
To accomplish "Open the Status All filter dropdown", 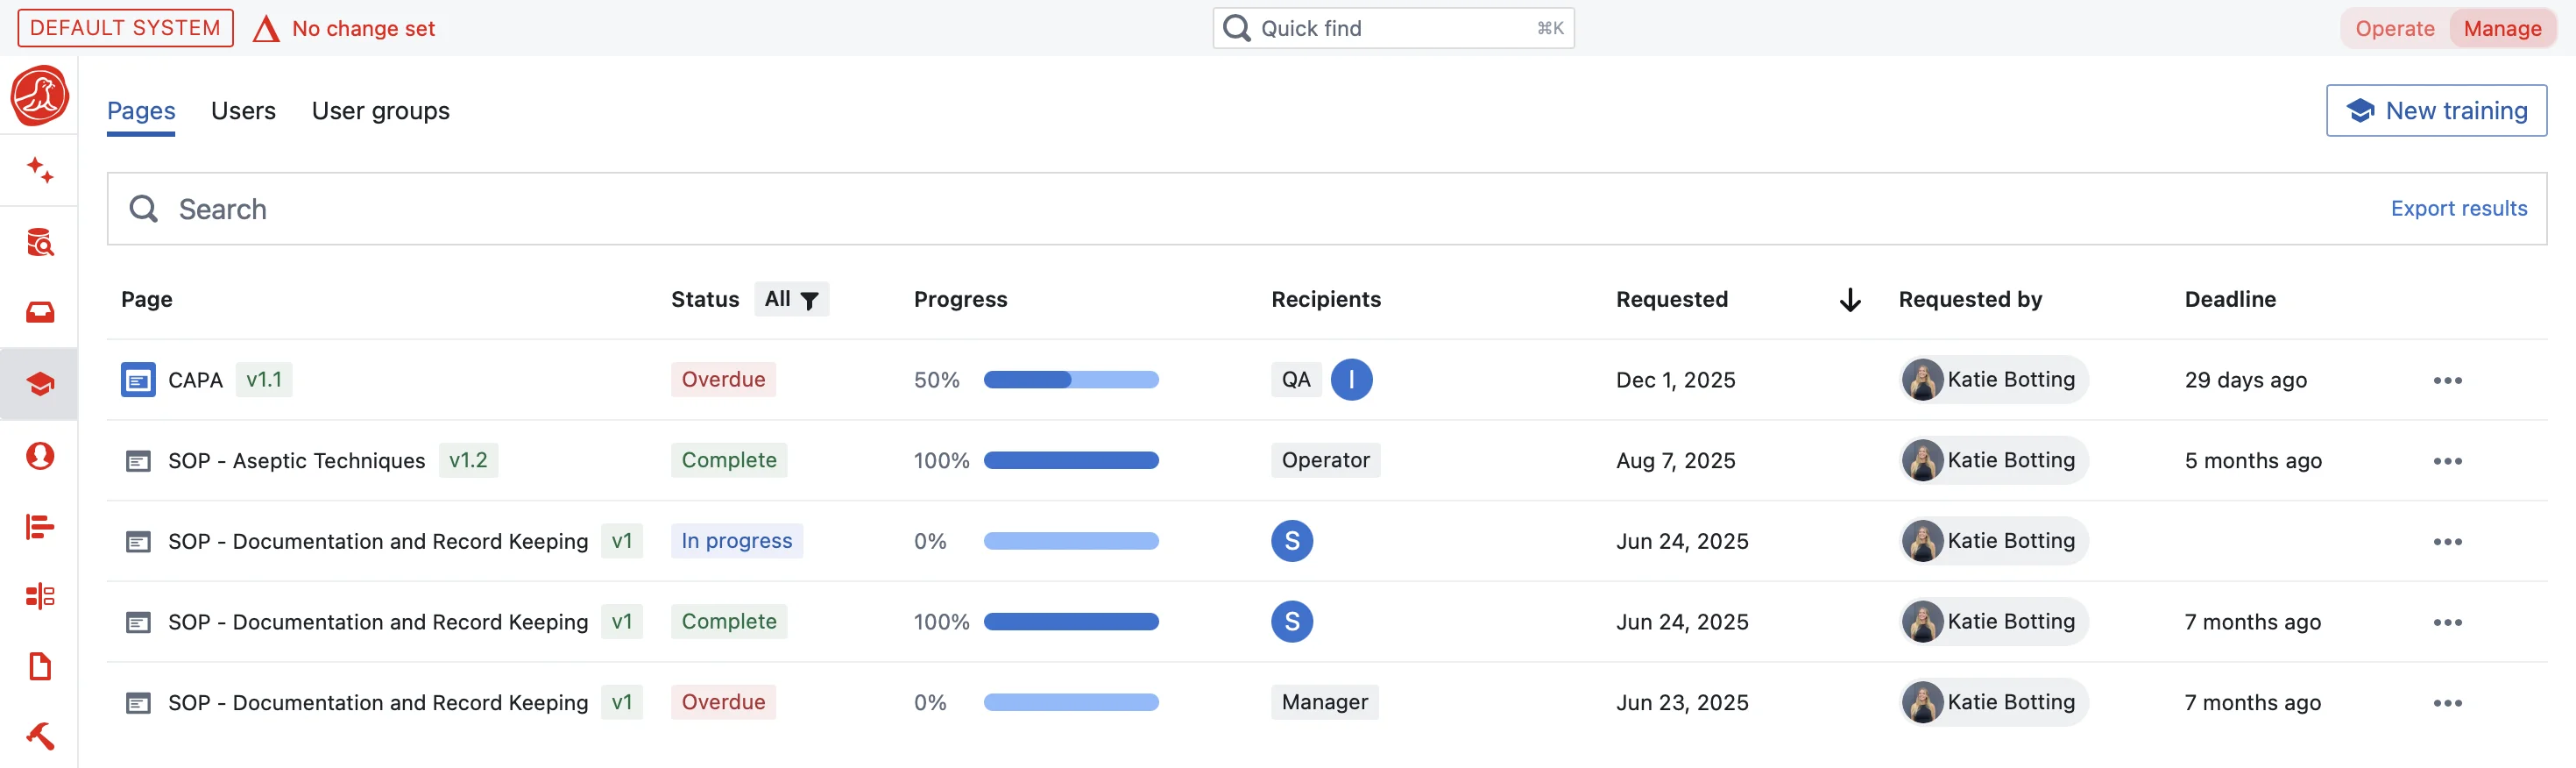I will (791, 299).
